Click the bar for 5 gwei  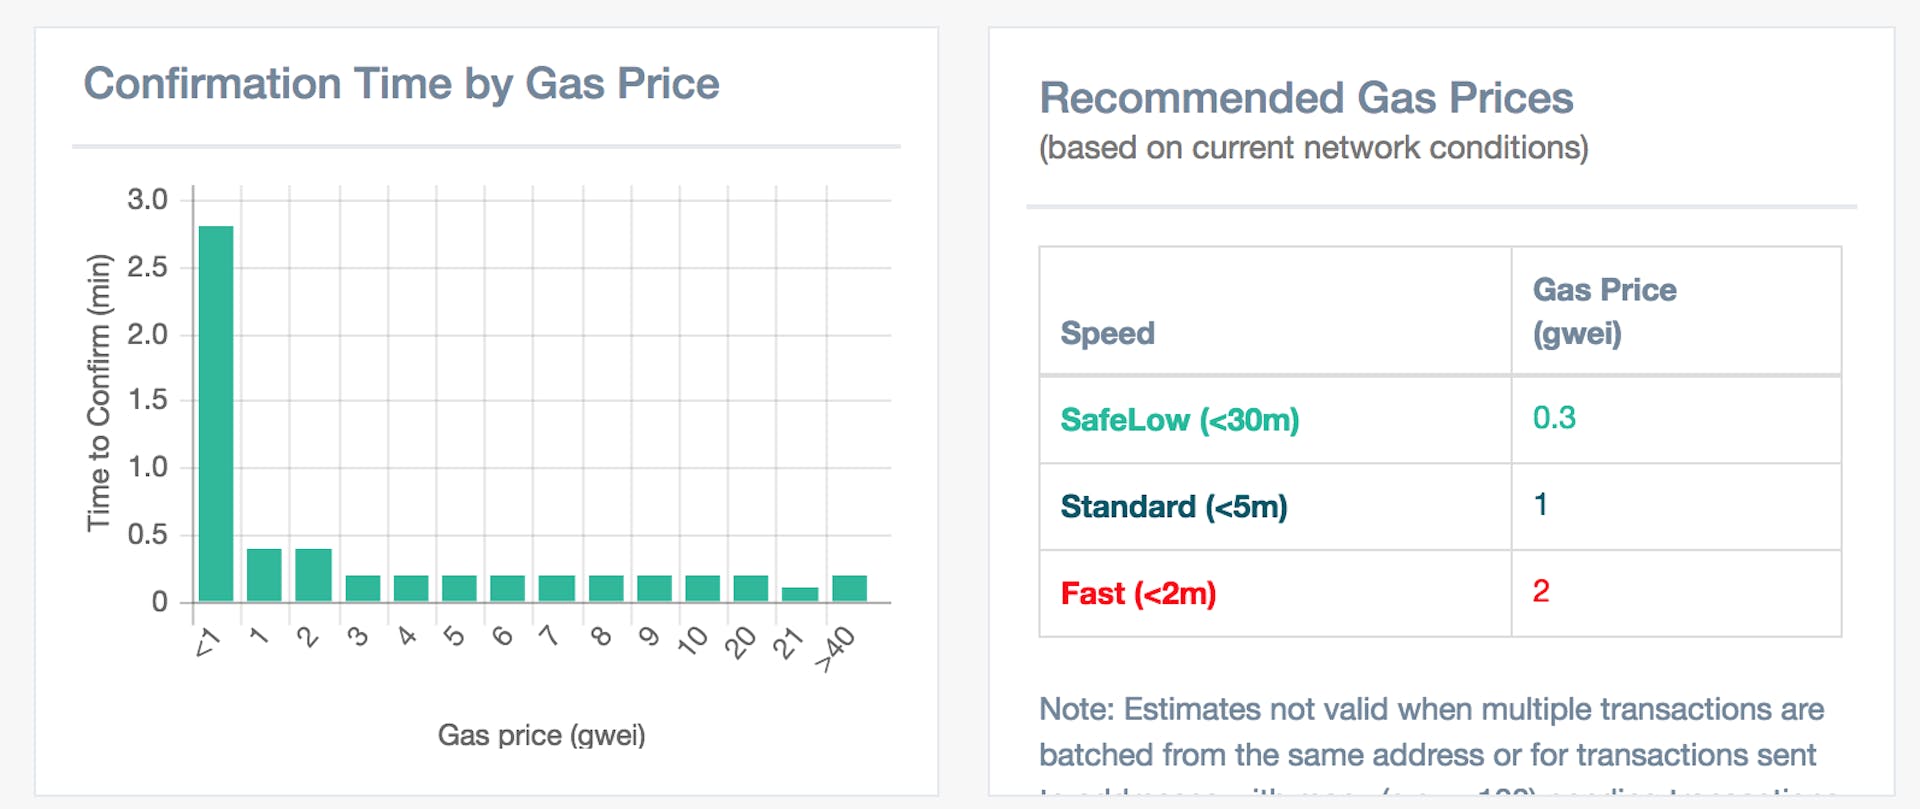pos(459,588)
